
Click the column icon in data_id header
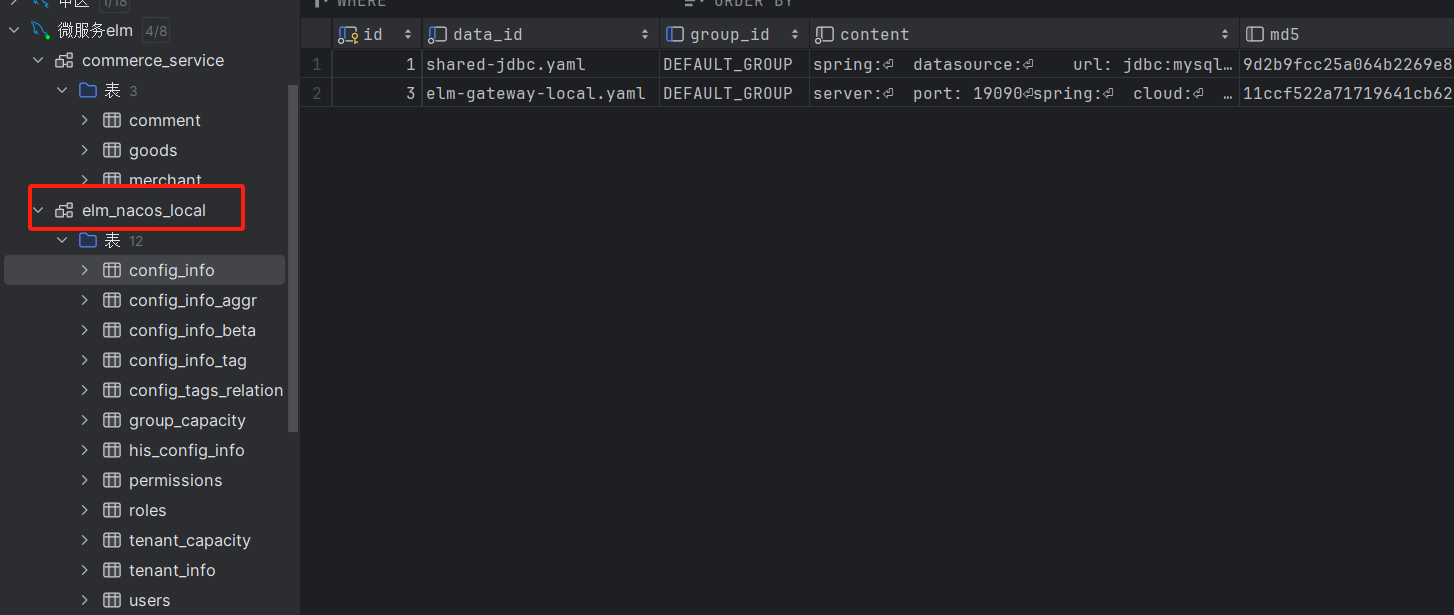(x=437, y=34)
